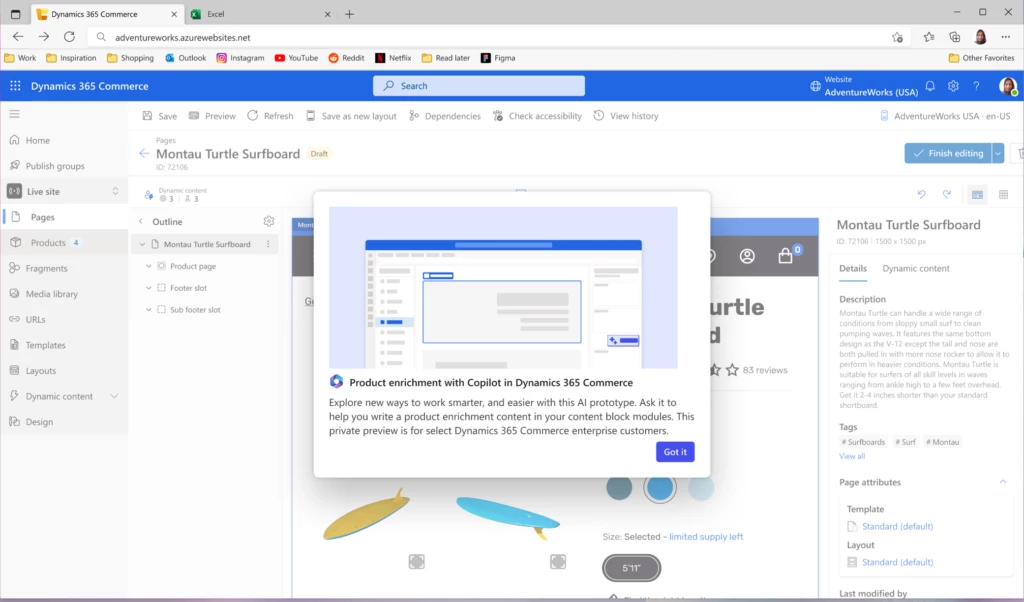The image size is (1024, 602).
Task: Click the Undo icon above the properties panel
Action: click(921, 193)
